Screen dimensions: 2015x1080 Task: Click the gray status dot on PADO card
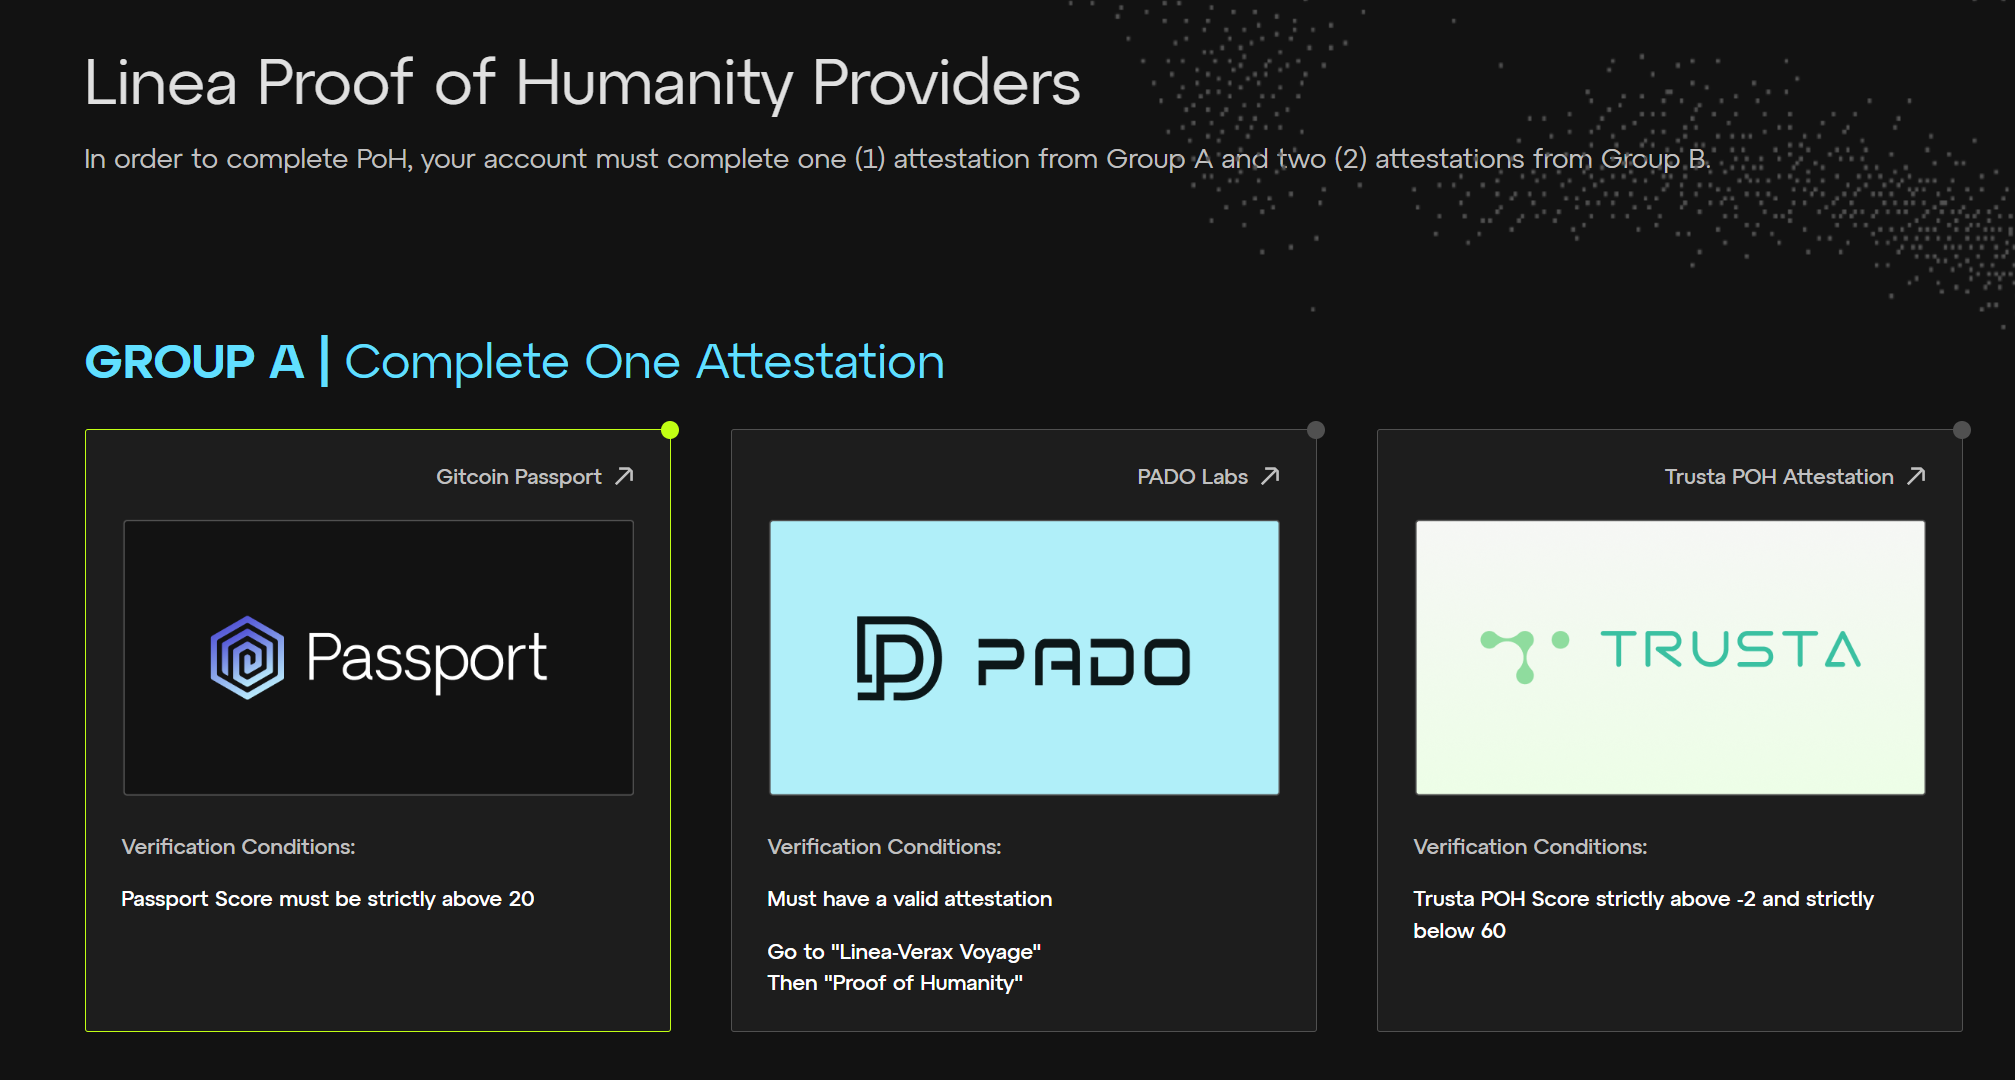point(1316,430)
